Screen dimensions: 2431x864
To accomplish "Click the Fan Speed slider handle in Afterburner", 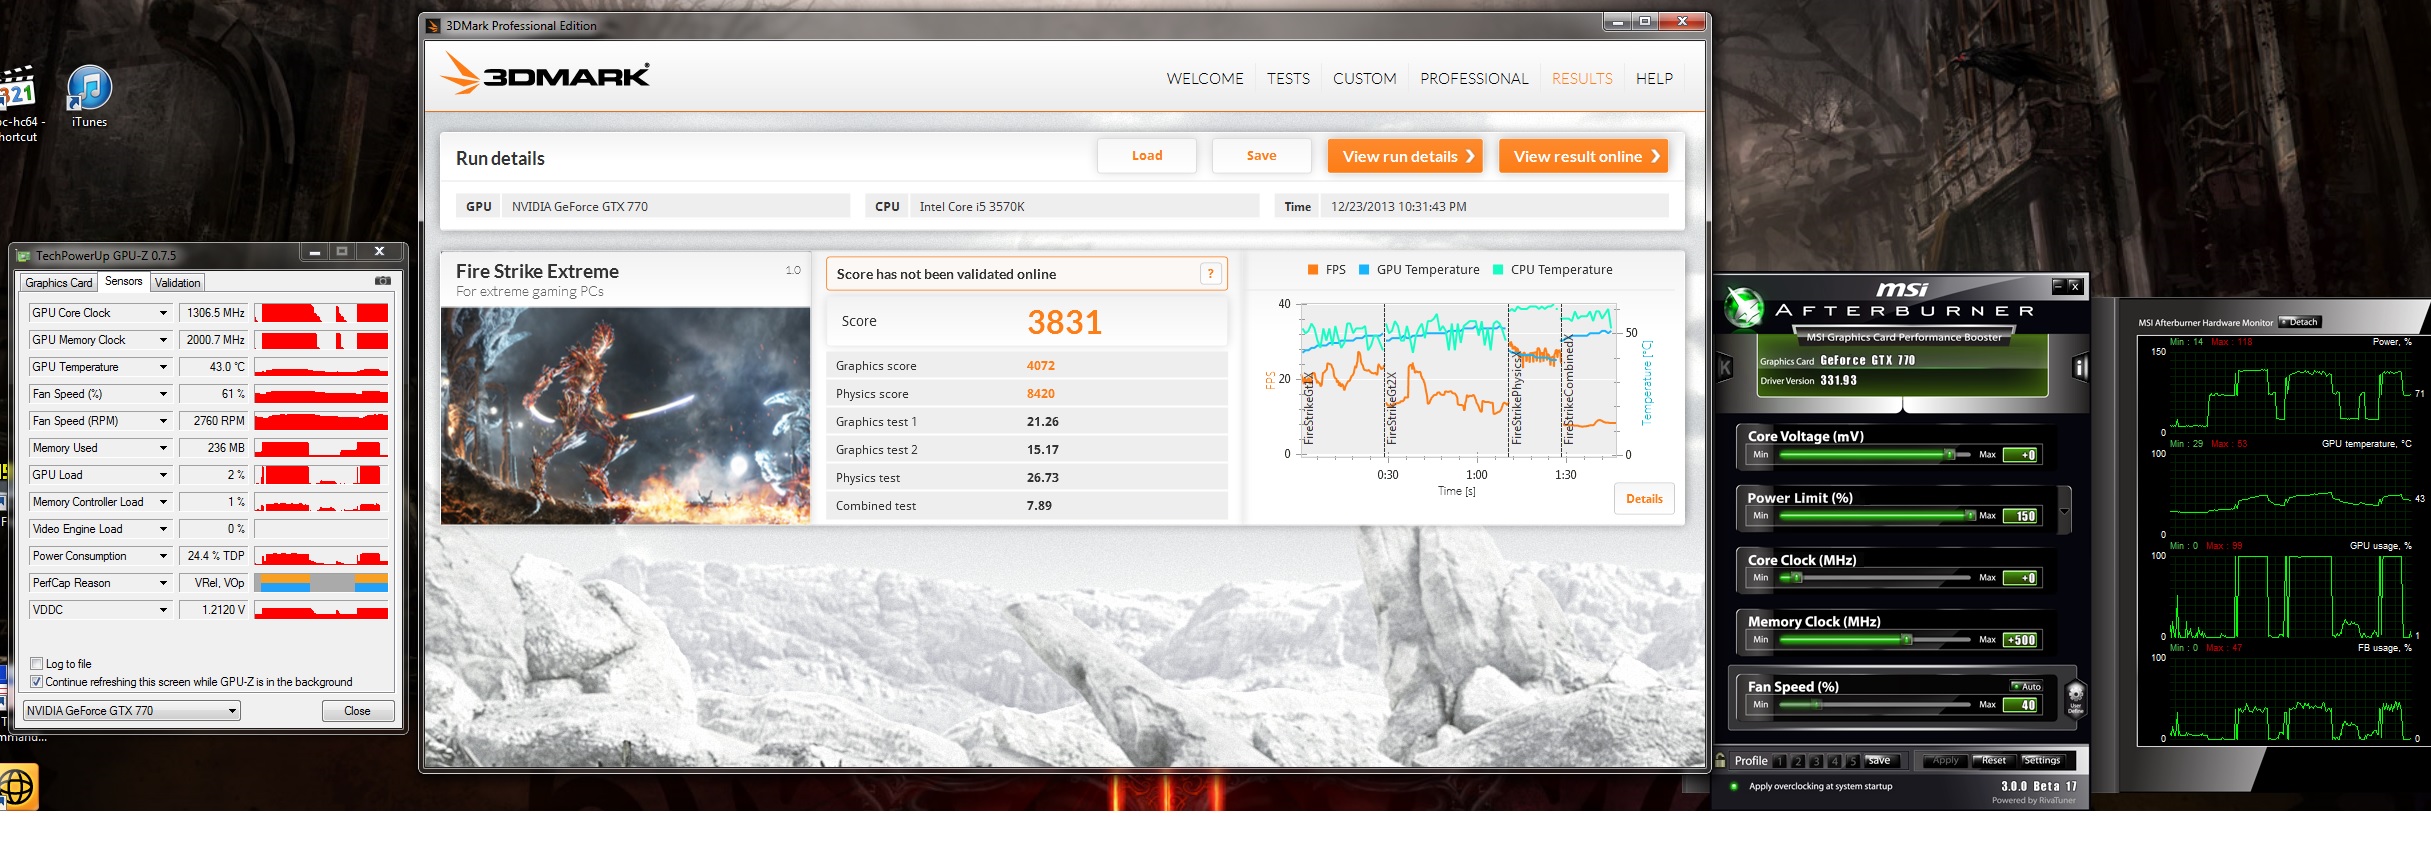I will point(1817,705).
